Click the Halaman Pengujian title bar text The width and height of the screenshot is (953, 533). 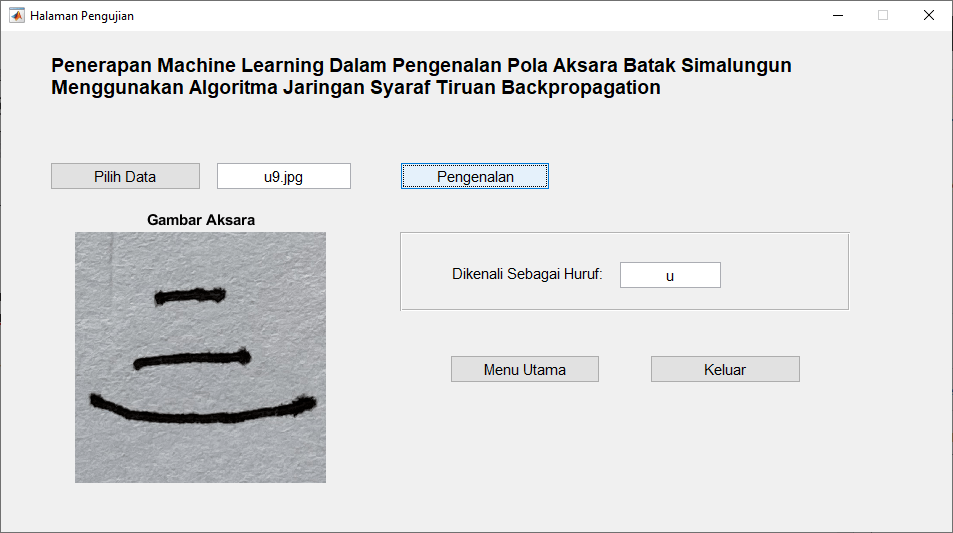(82, 16)
